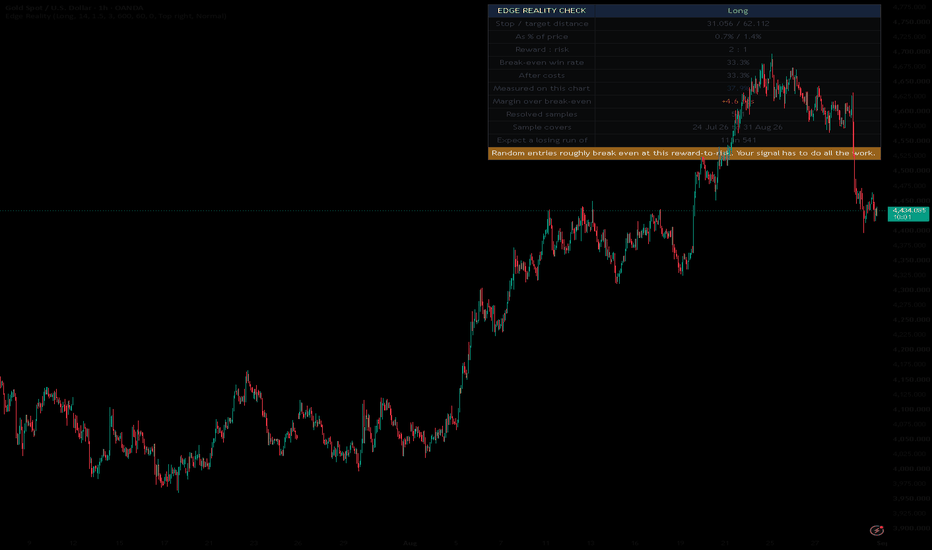Select the Stop / target distance row
The height and width of the screenshot is (550, 932).
click(684, 24)
